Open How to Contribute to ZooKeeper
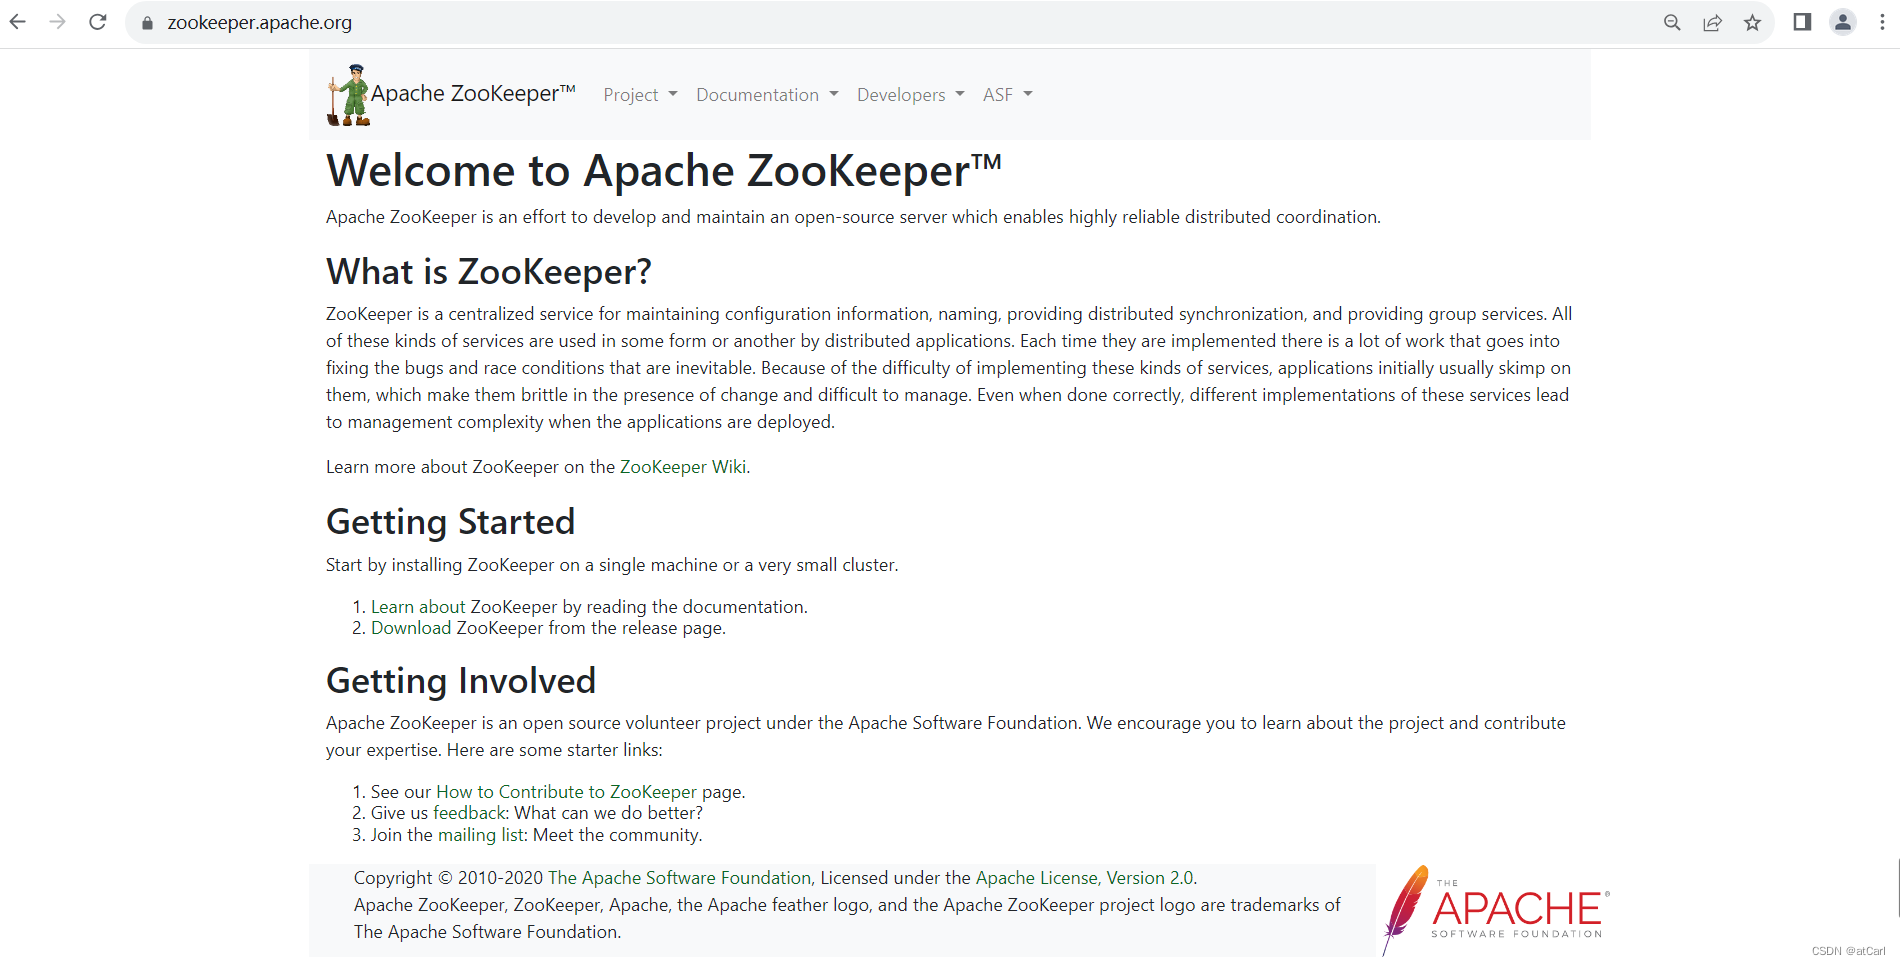Image resolution: width=1900 pixels, height=965 pixels. click(566, 792)
